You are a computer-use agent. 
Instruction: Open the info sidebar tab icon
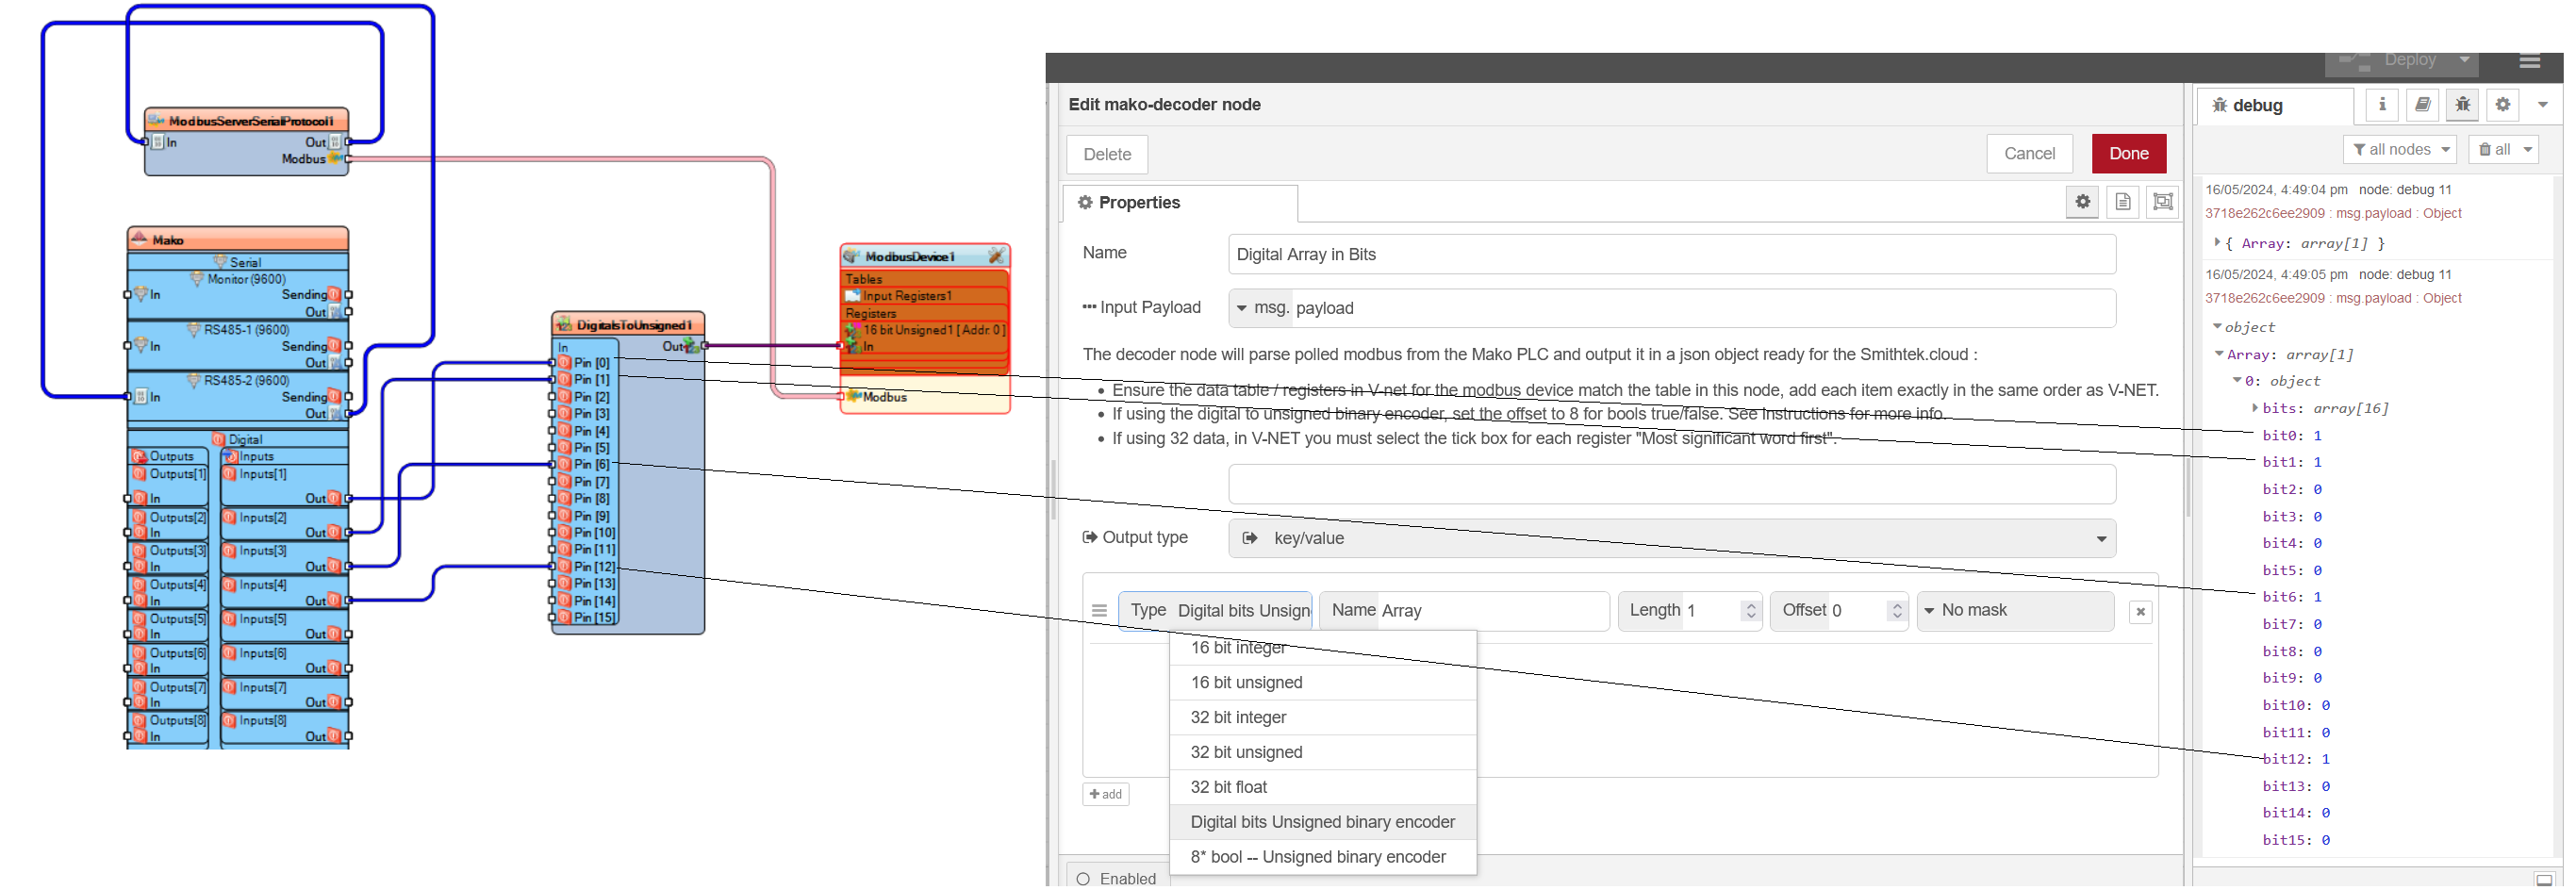[2382, 105]
